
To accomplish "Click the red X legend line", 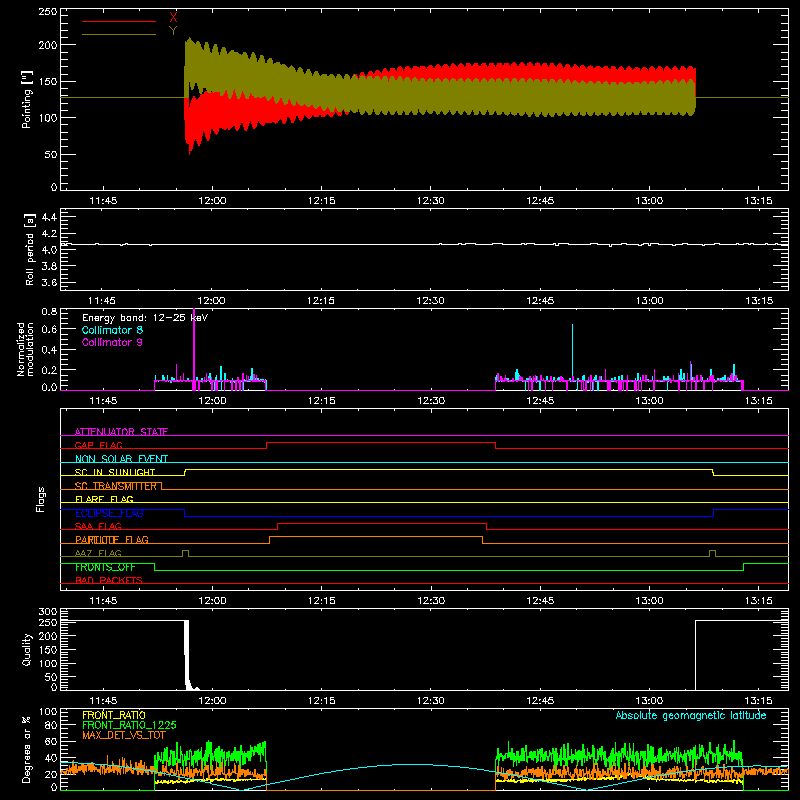I will pyautogui.click(x=119, y=21).
